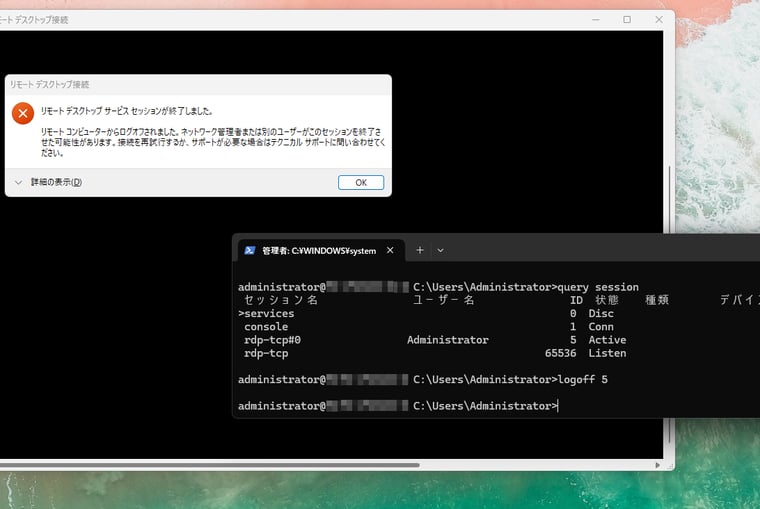Image resolution: width=760 pixels, height=509 pixels.
Task: Click the '65536' session ID value
Action: click(560, 353)
